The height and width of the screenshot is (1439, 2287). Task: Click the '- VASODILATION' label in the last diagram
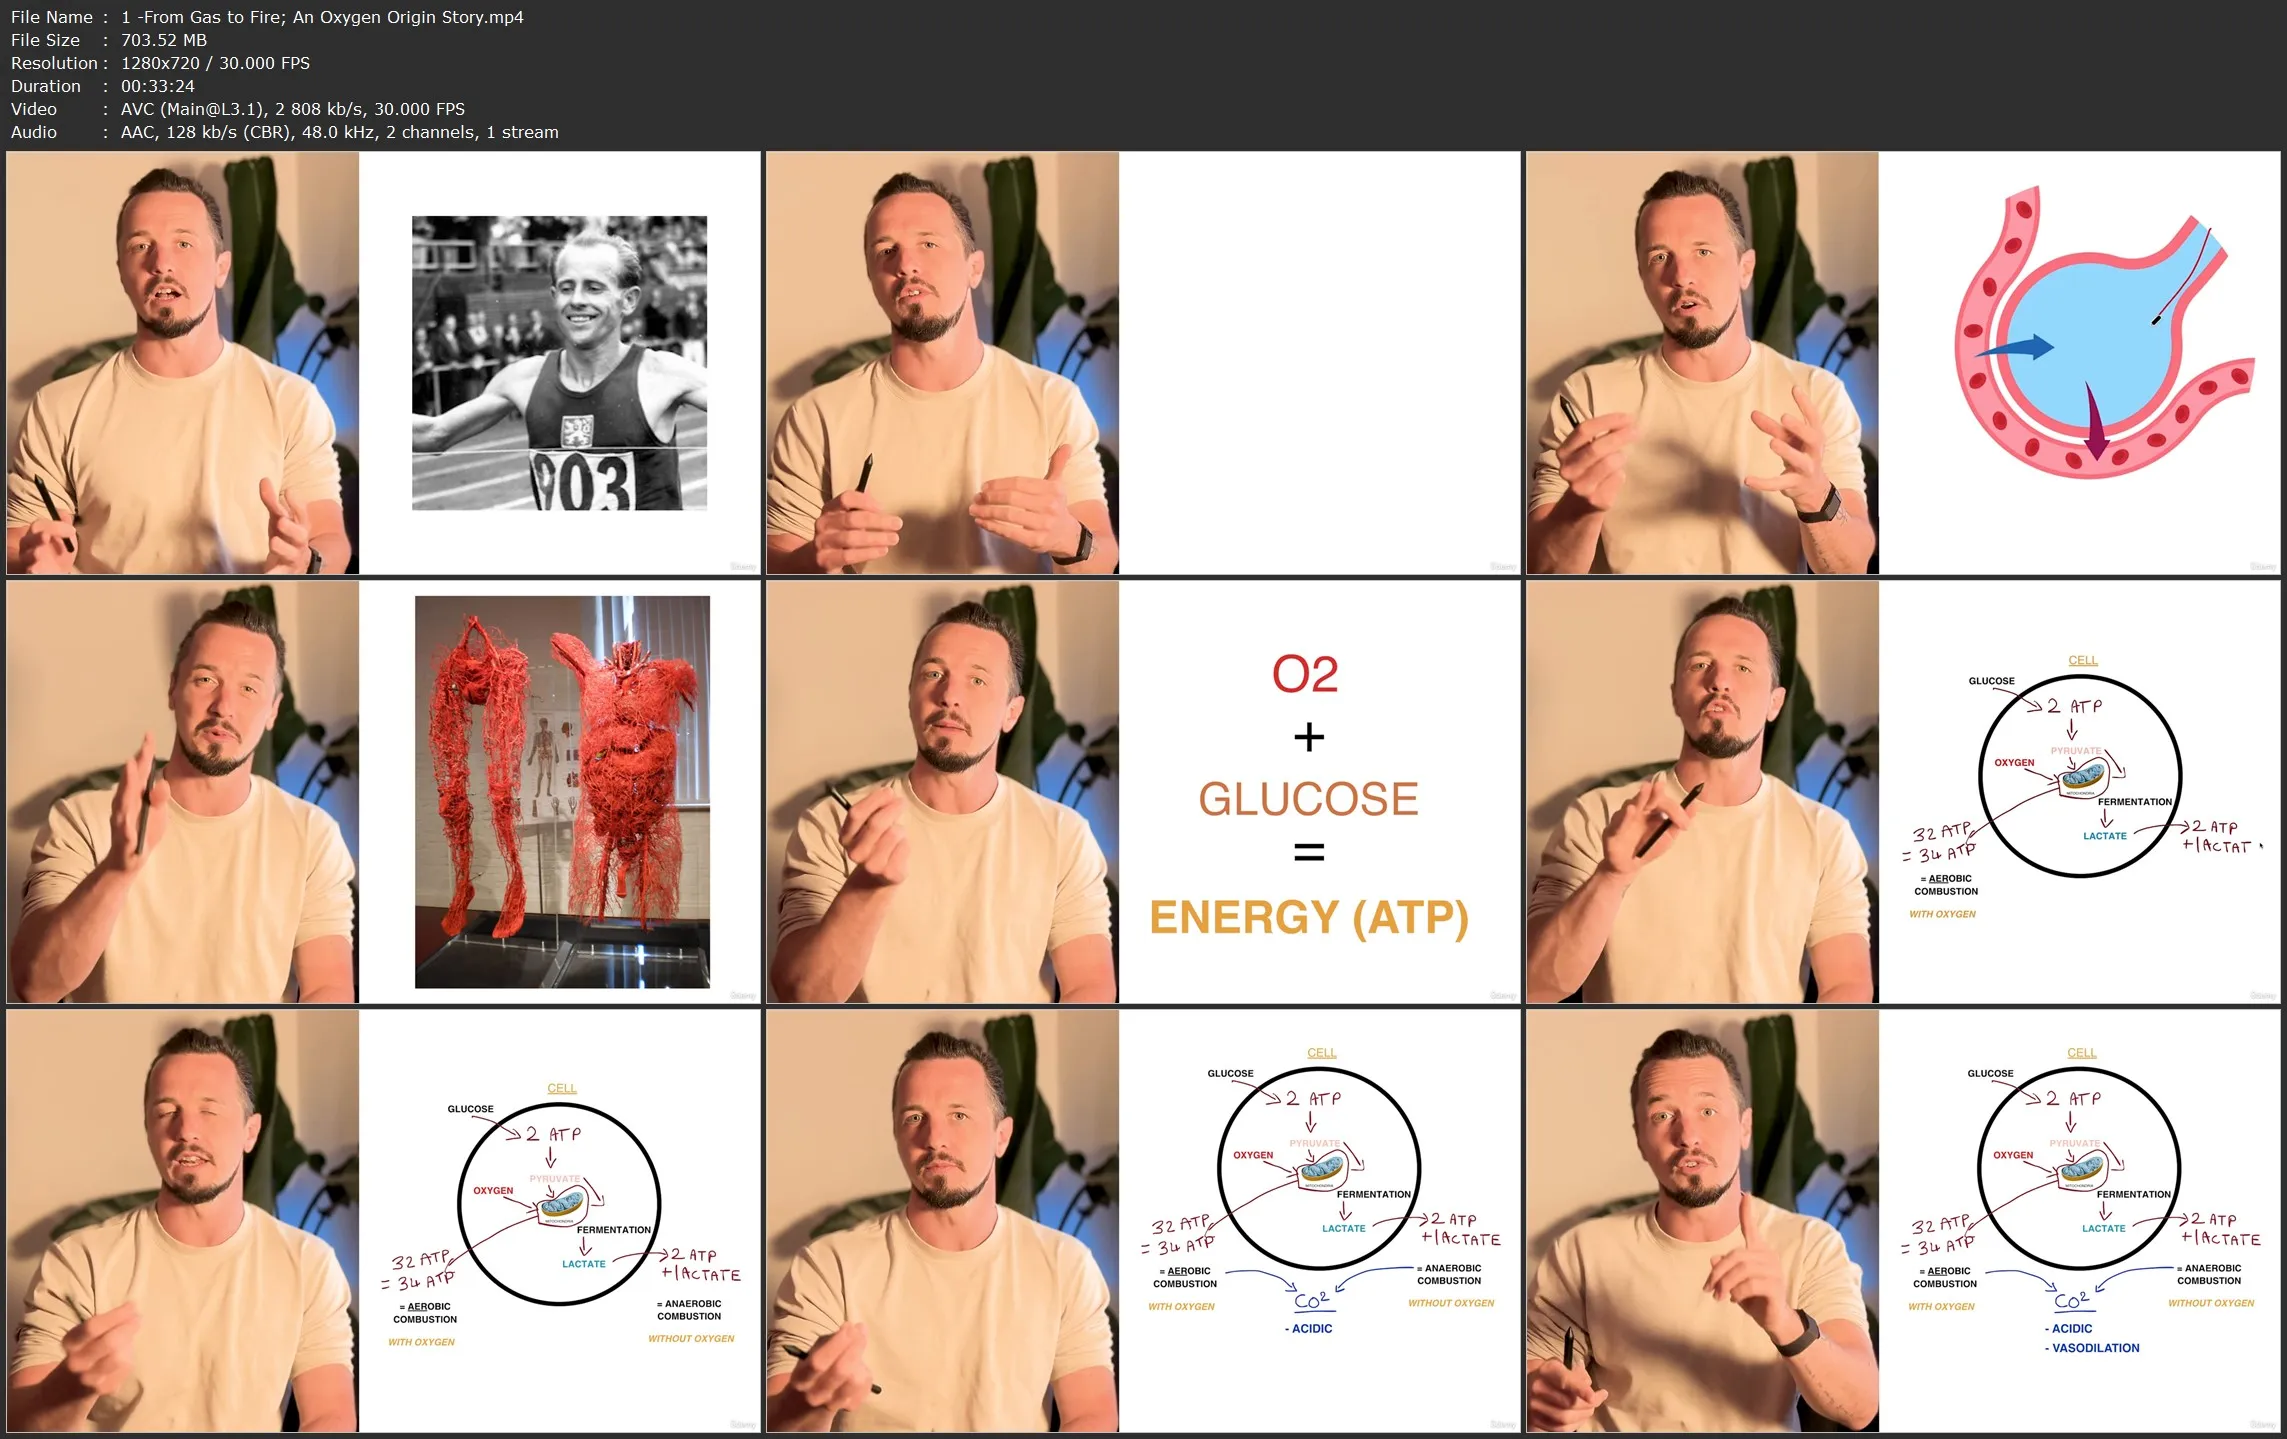click(x=2092, y=1348)
